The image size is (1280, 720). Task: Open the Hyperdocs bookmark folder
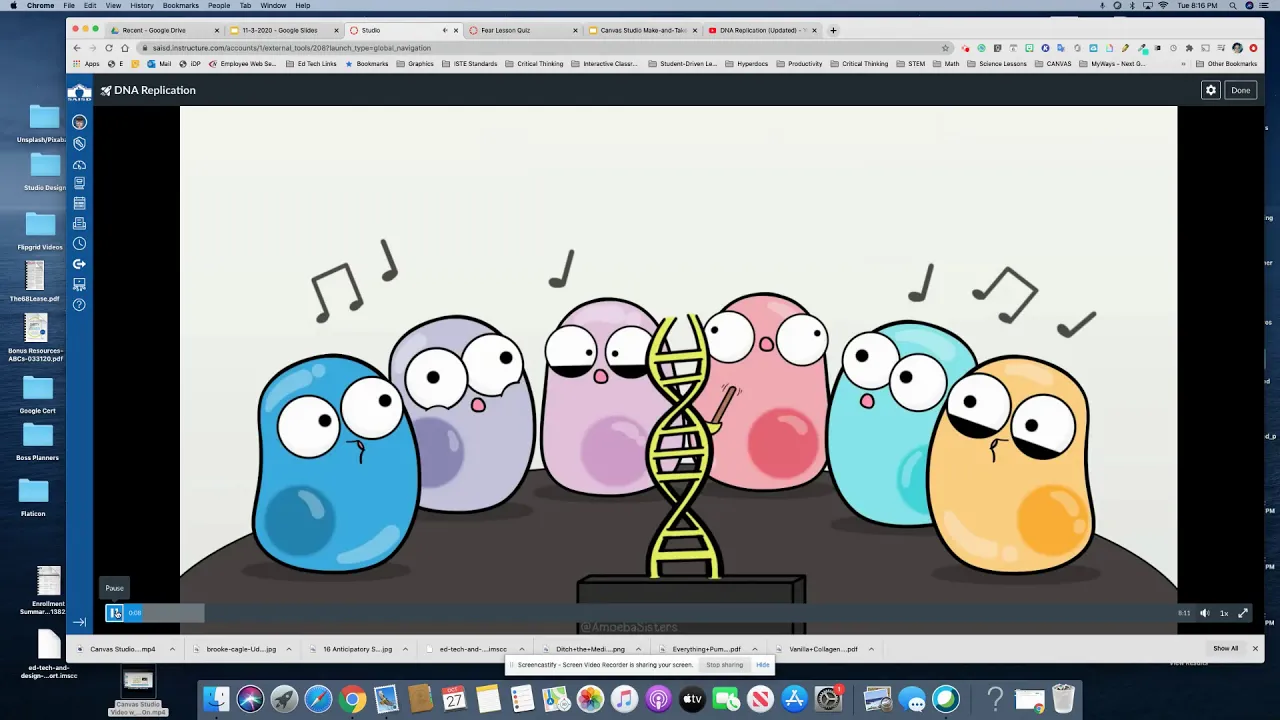pos(747,64)
